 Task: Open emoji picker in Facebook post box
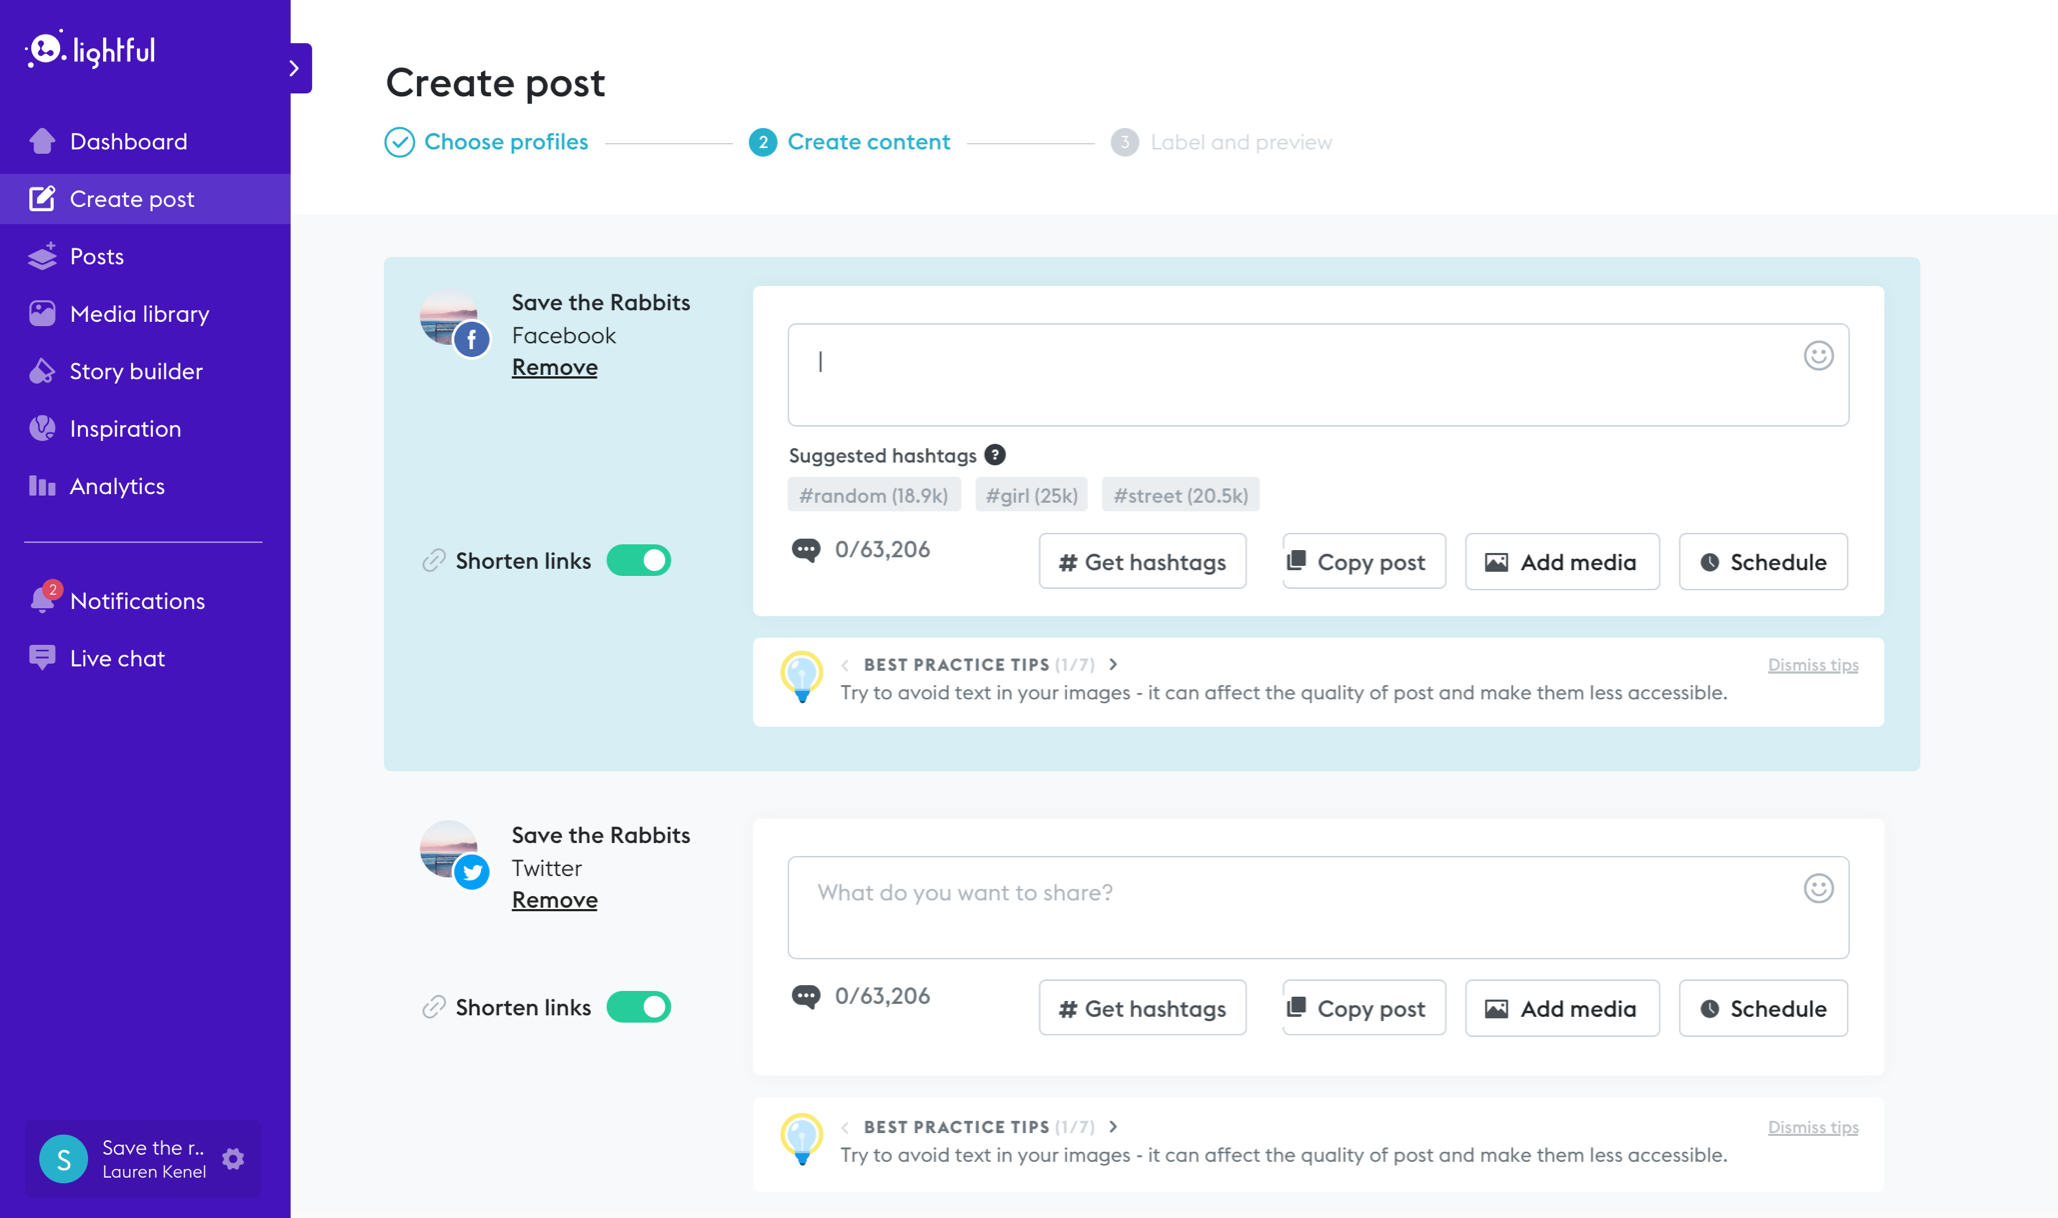tap(1818, 356)
